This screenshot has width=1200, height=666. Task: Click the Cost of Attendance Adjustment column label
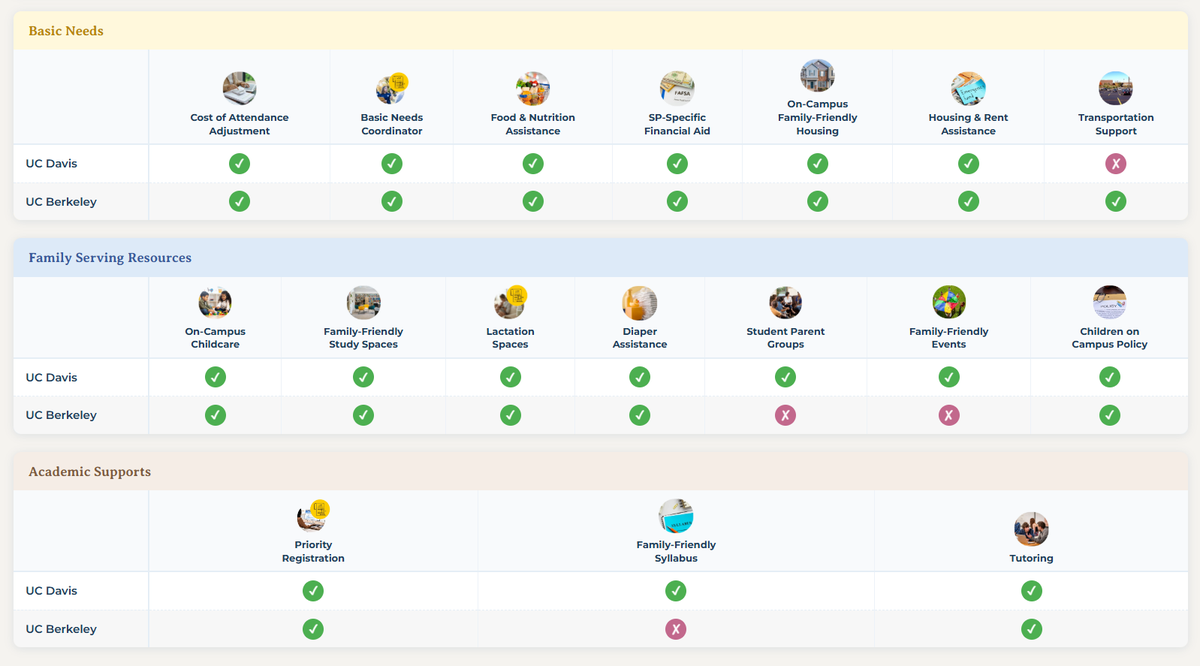[239, 124]
